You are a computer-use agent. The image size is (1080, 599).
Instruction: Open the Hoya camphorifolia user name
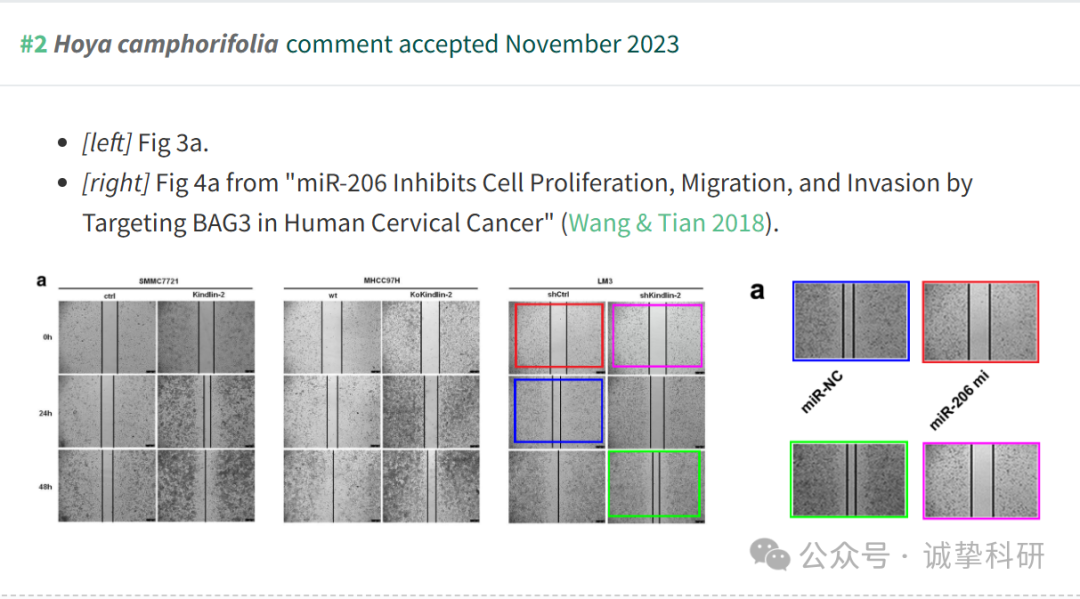166,44
